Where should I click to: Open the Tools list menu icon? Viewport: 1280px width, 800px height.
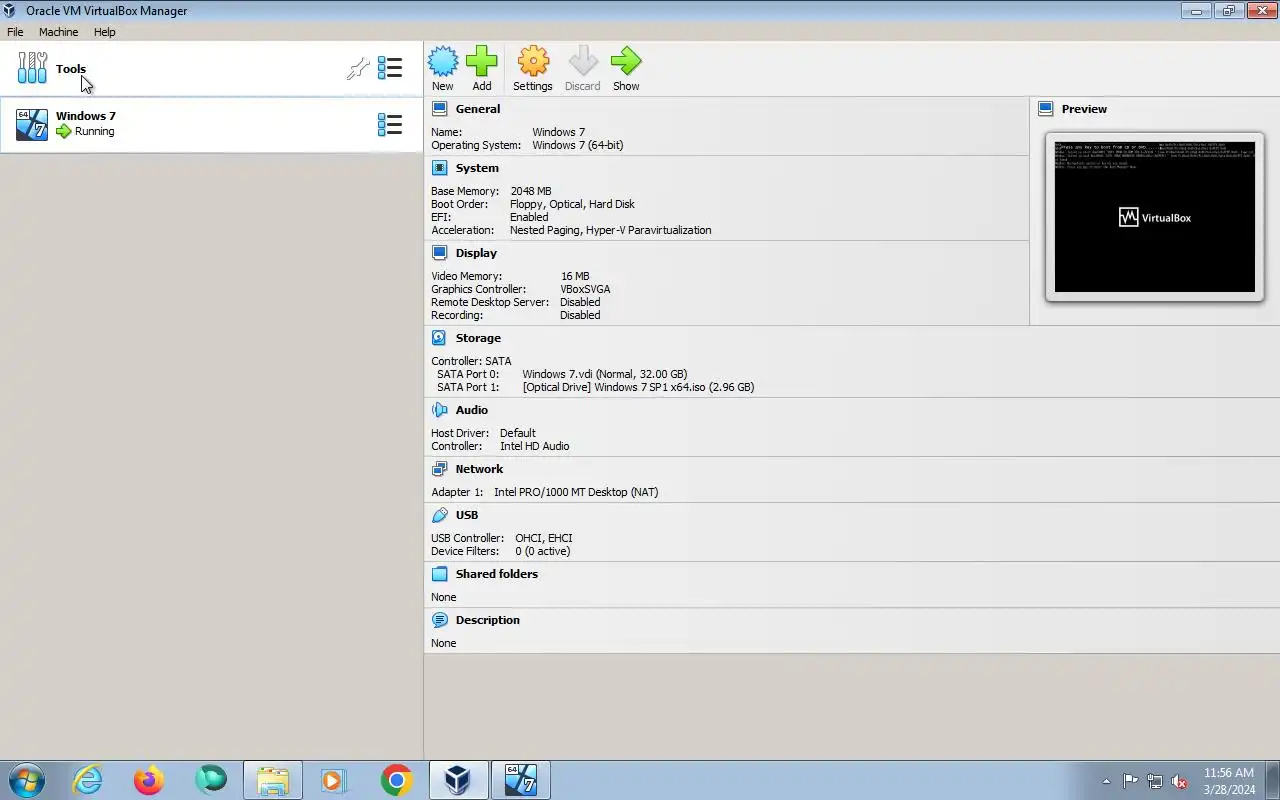pos(390,68)
